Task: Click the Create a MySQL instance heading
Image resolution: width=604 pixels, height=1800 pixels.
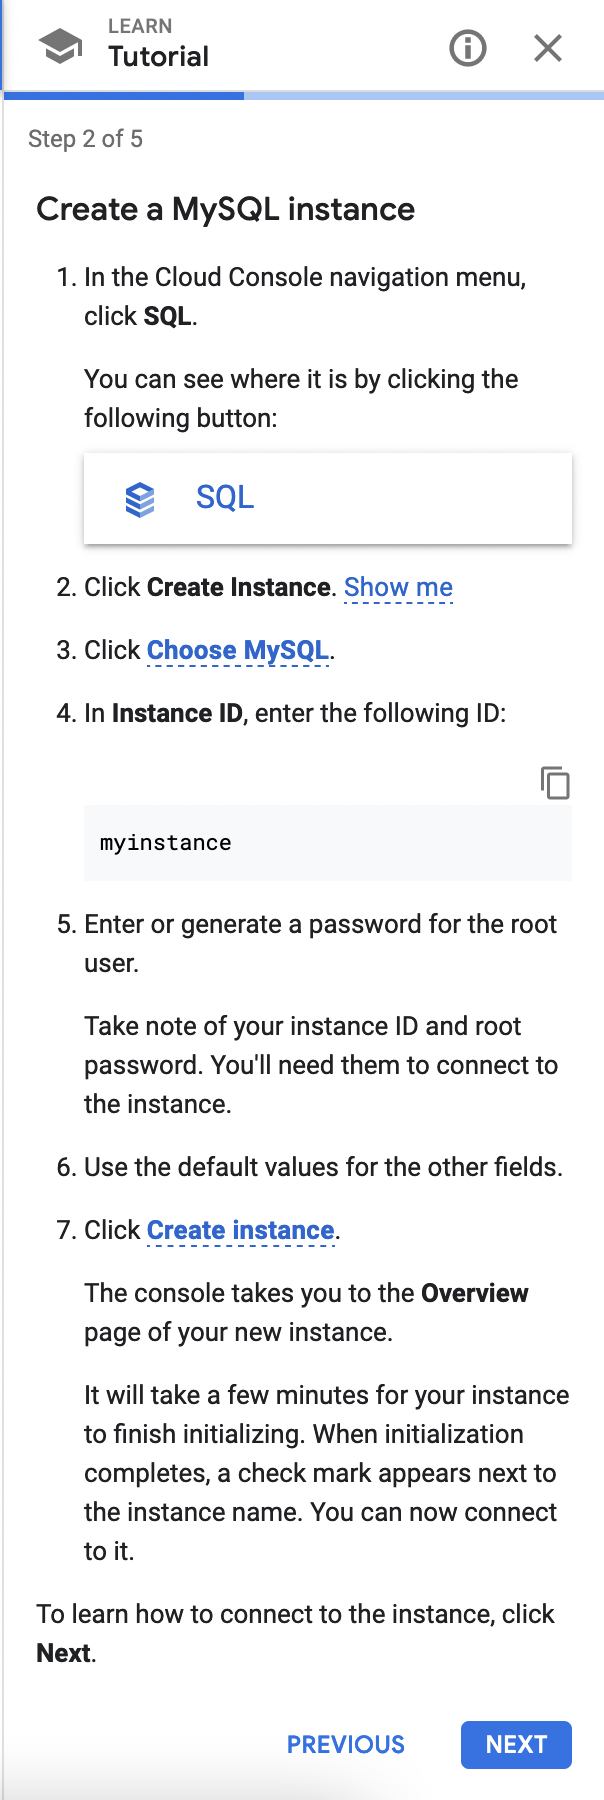Action: click(x=226, y=209)
